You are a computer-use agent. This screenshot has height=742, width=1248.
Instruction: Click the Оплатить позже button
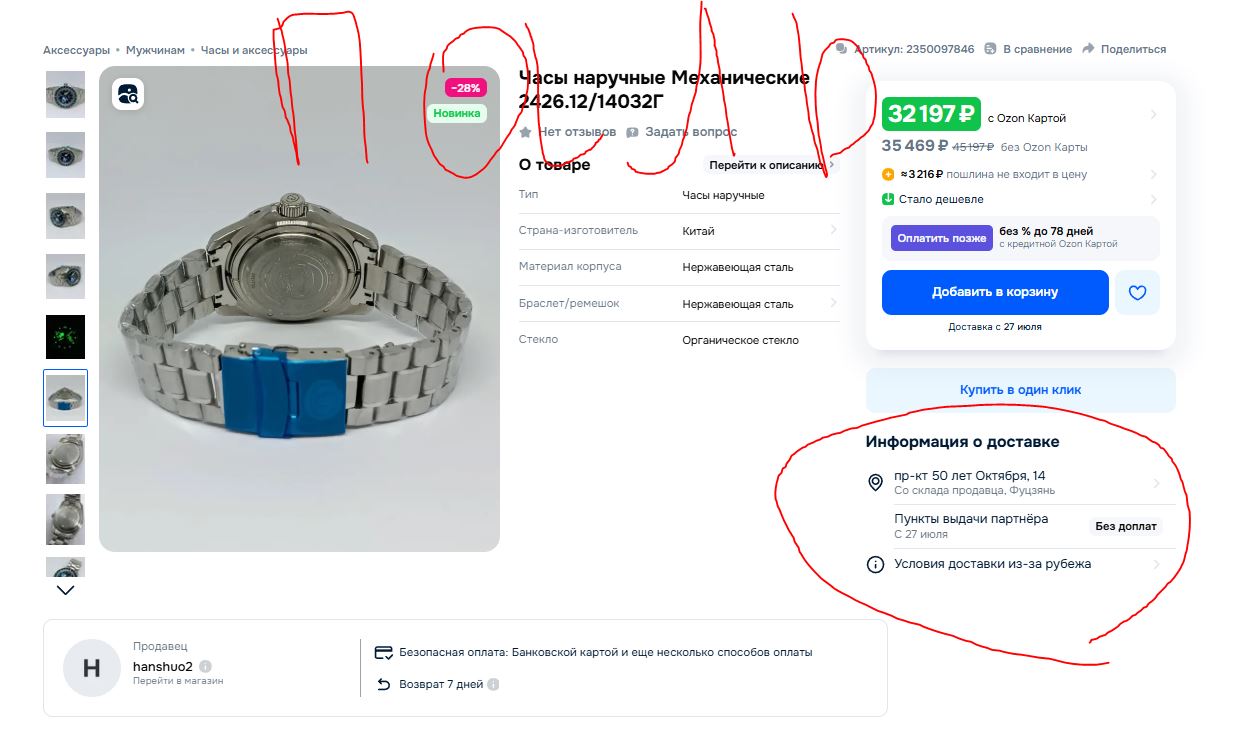[941, 238]
